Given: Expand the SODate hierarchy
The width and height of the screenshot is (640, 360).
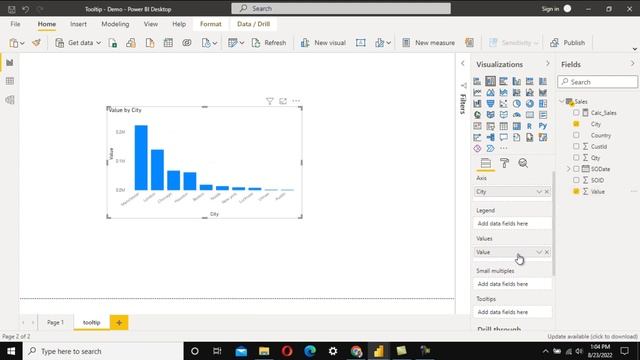Looking at the screenshot, I should (569, 169).
